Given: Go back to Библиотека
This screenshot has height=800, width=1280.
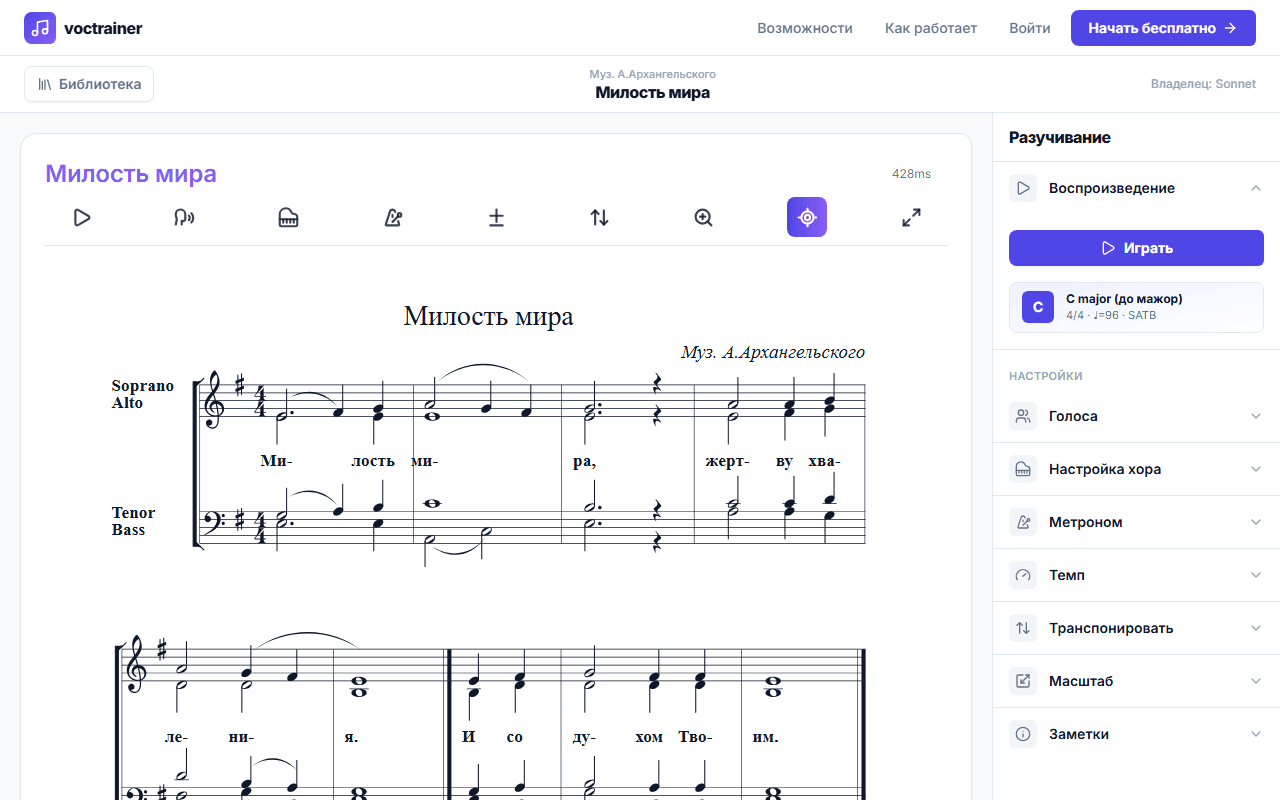Looking at the screenshot, I should [x=89, y=84].
